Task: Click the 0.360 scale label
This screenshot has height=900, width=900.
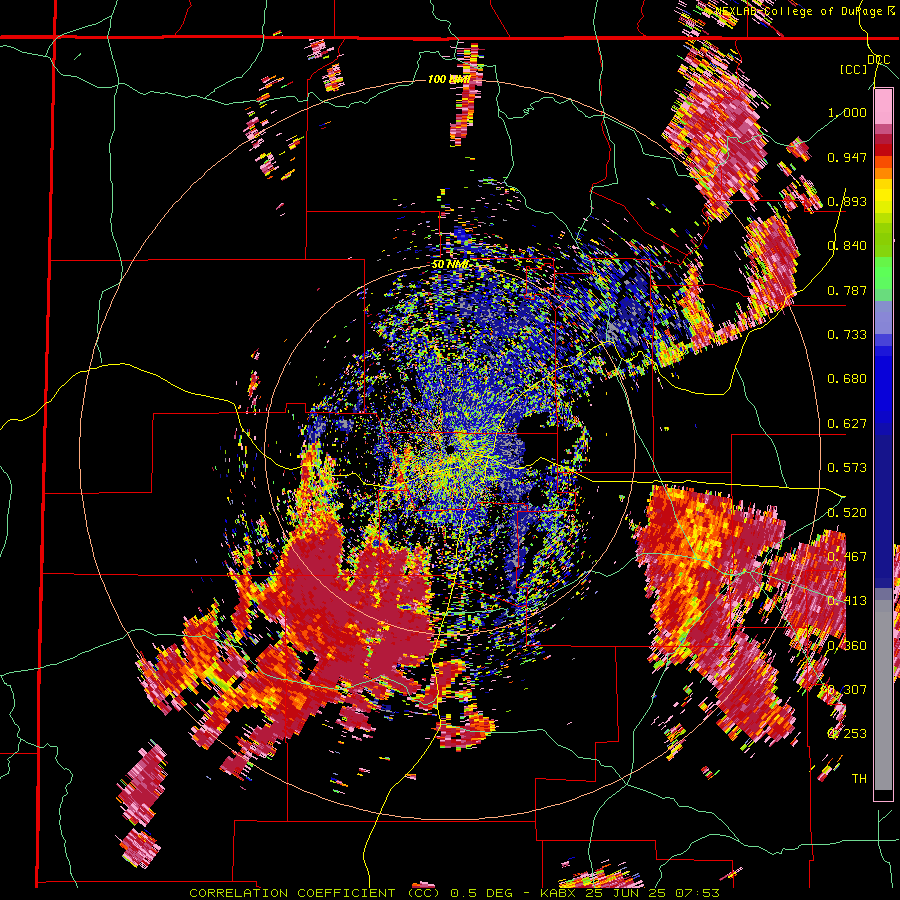Action: [847, 645]
